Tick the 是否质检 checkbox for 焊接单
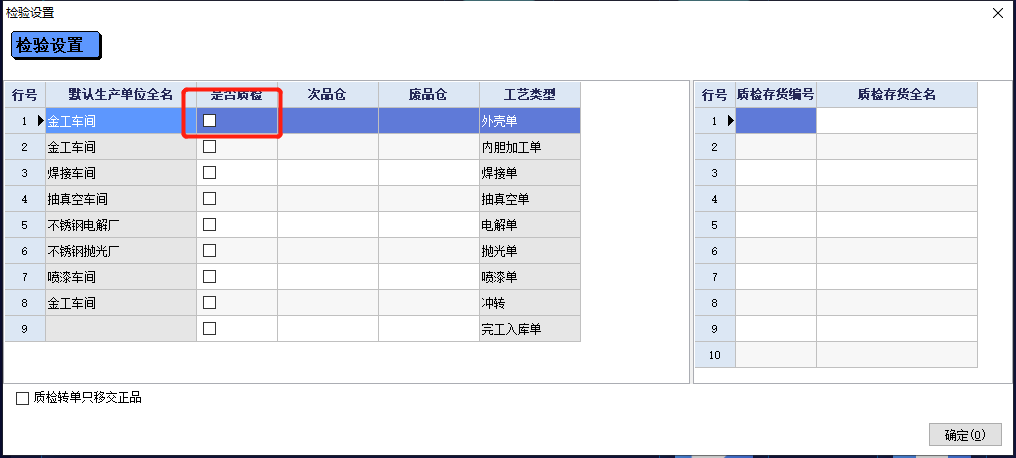Viewport: 1016px width, 458px height. click(x=210, y=172)
